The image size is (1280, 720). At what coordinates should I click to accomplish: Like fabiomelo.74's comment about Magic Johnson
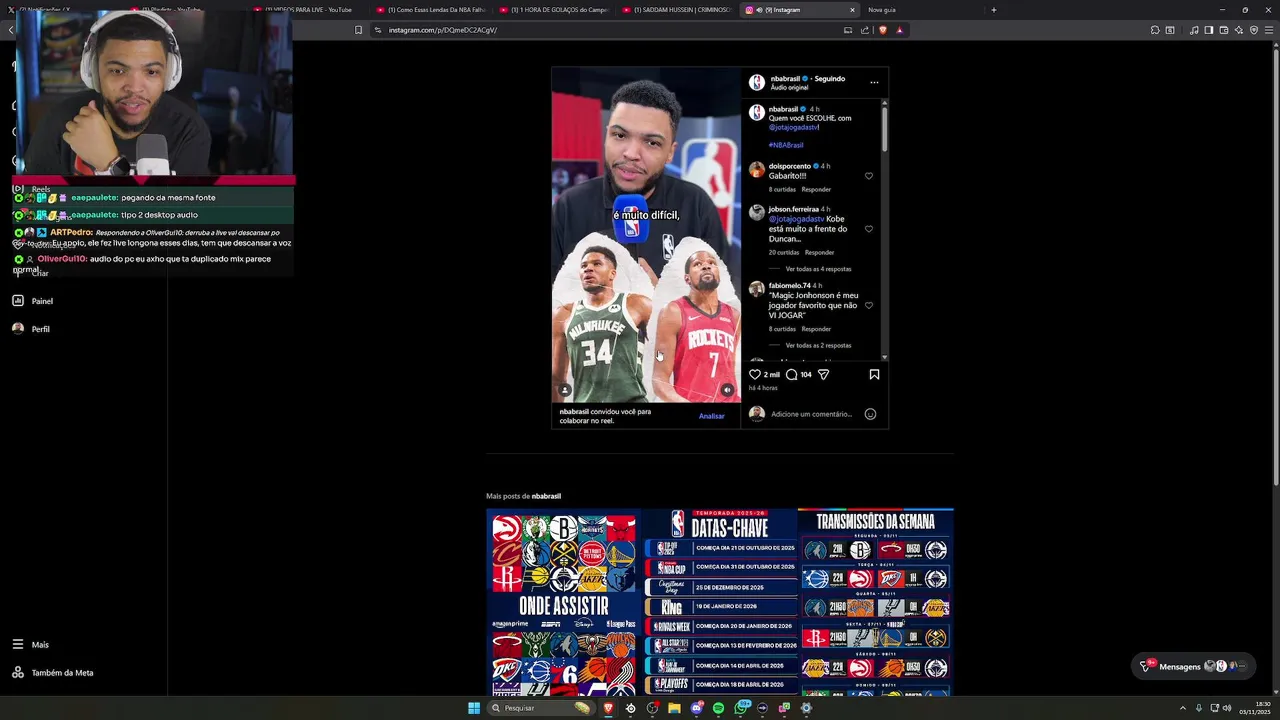point(868,305)
